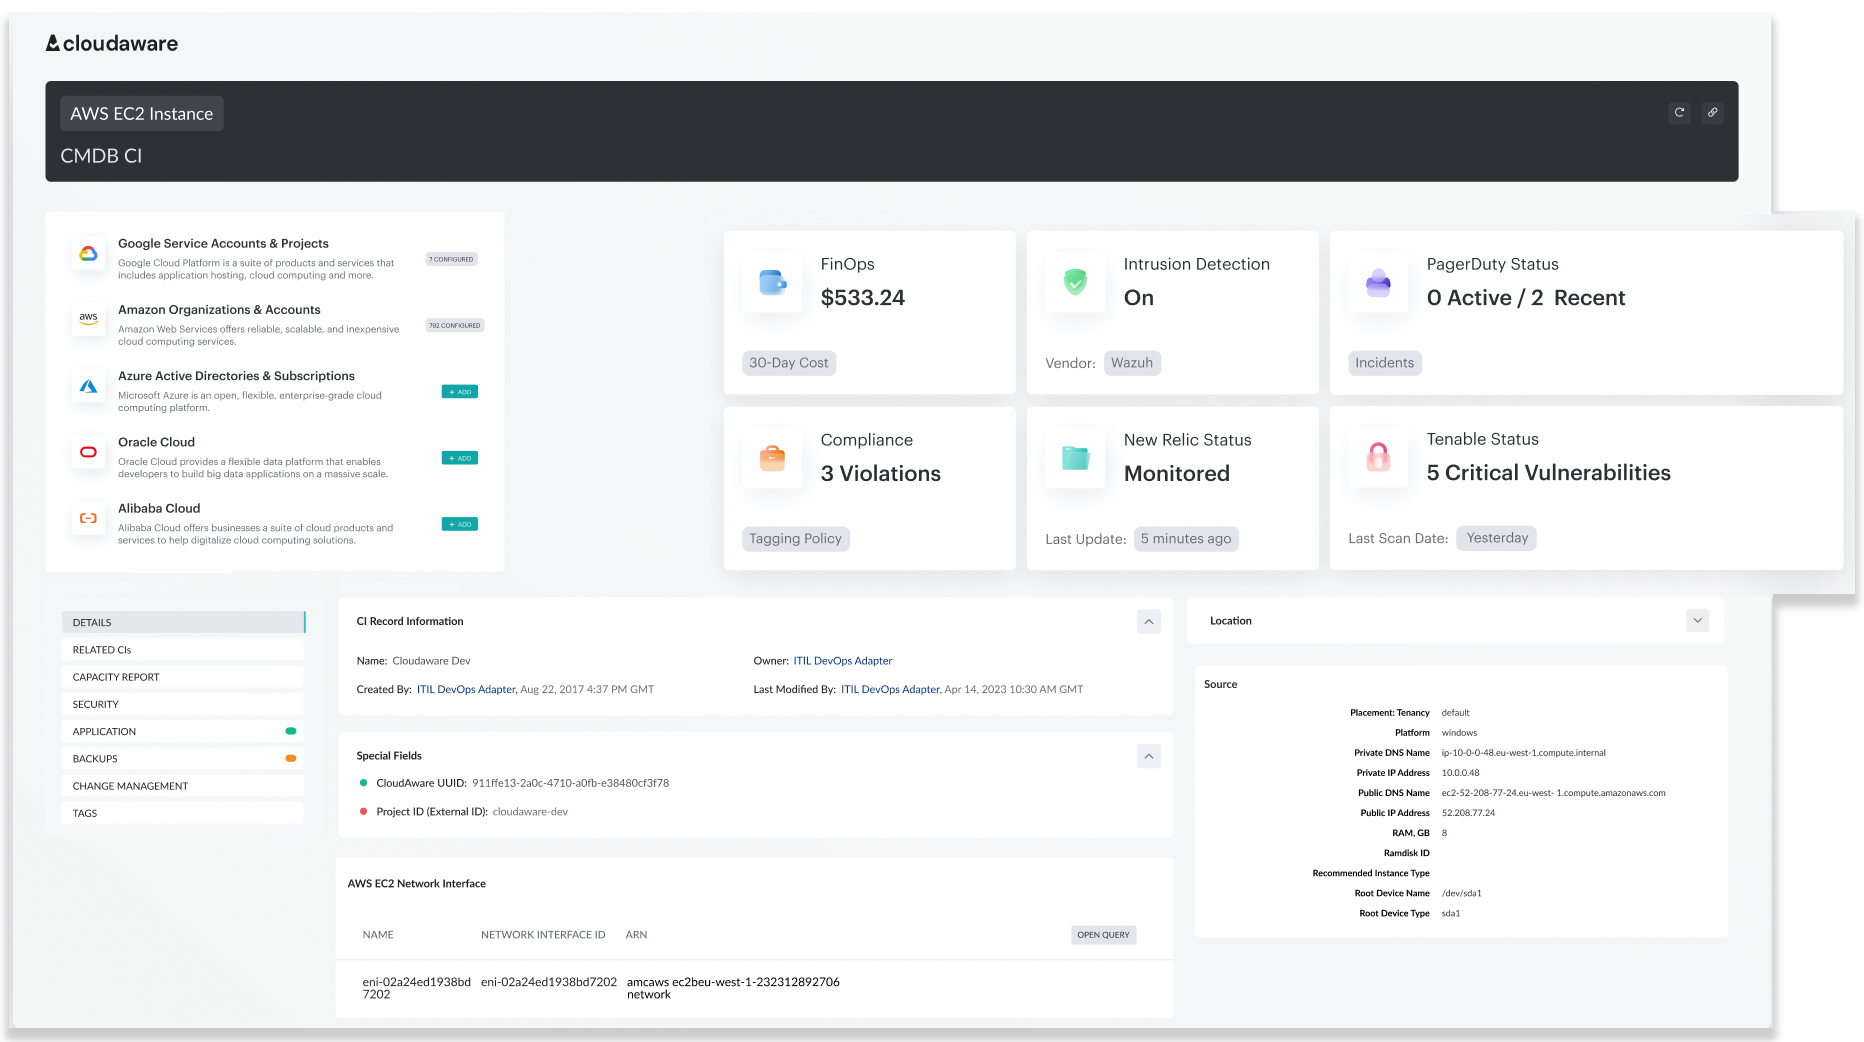The width and height of the screenshot is (1864, 1042).
Task: Click the Tagging Policy tag
Action: pyautogui.click(x=796, y=539)
